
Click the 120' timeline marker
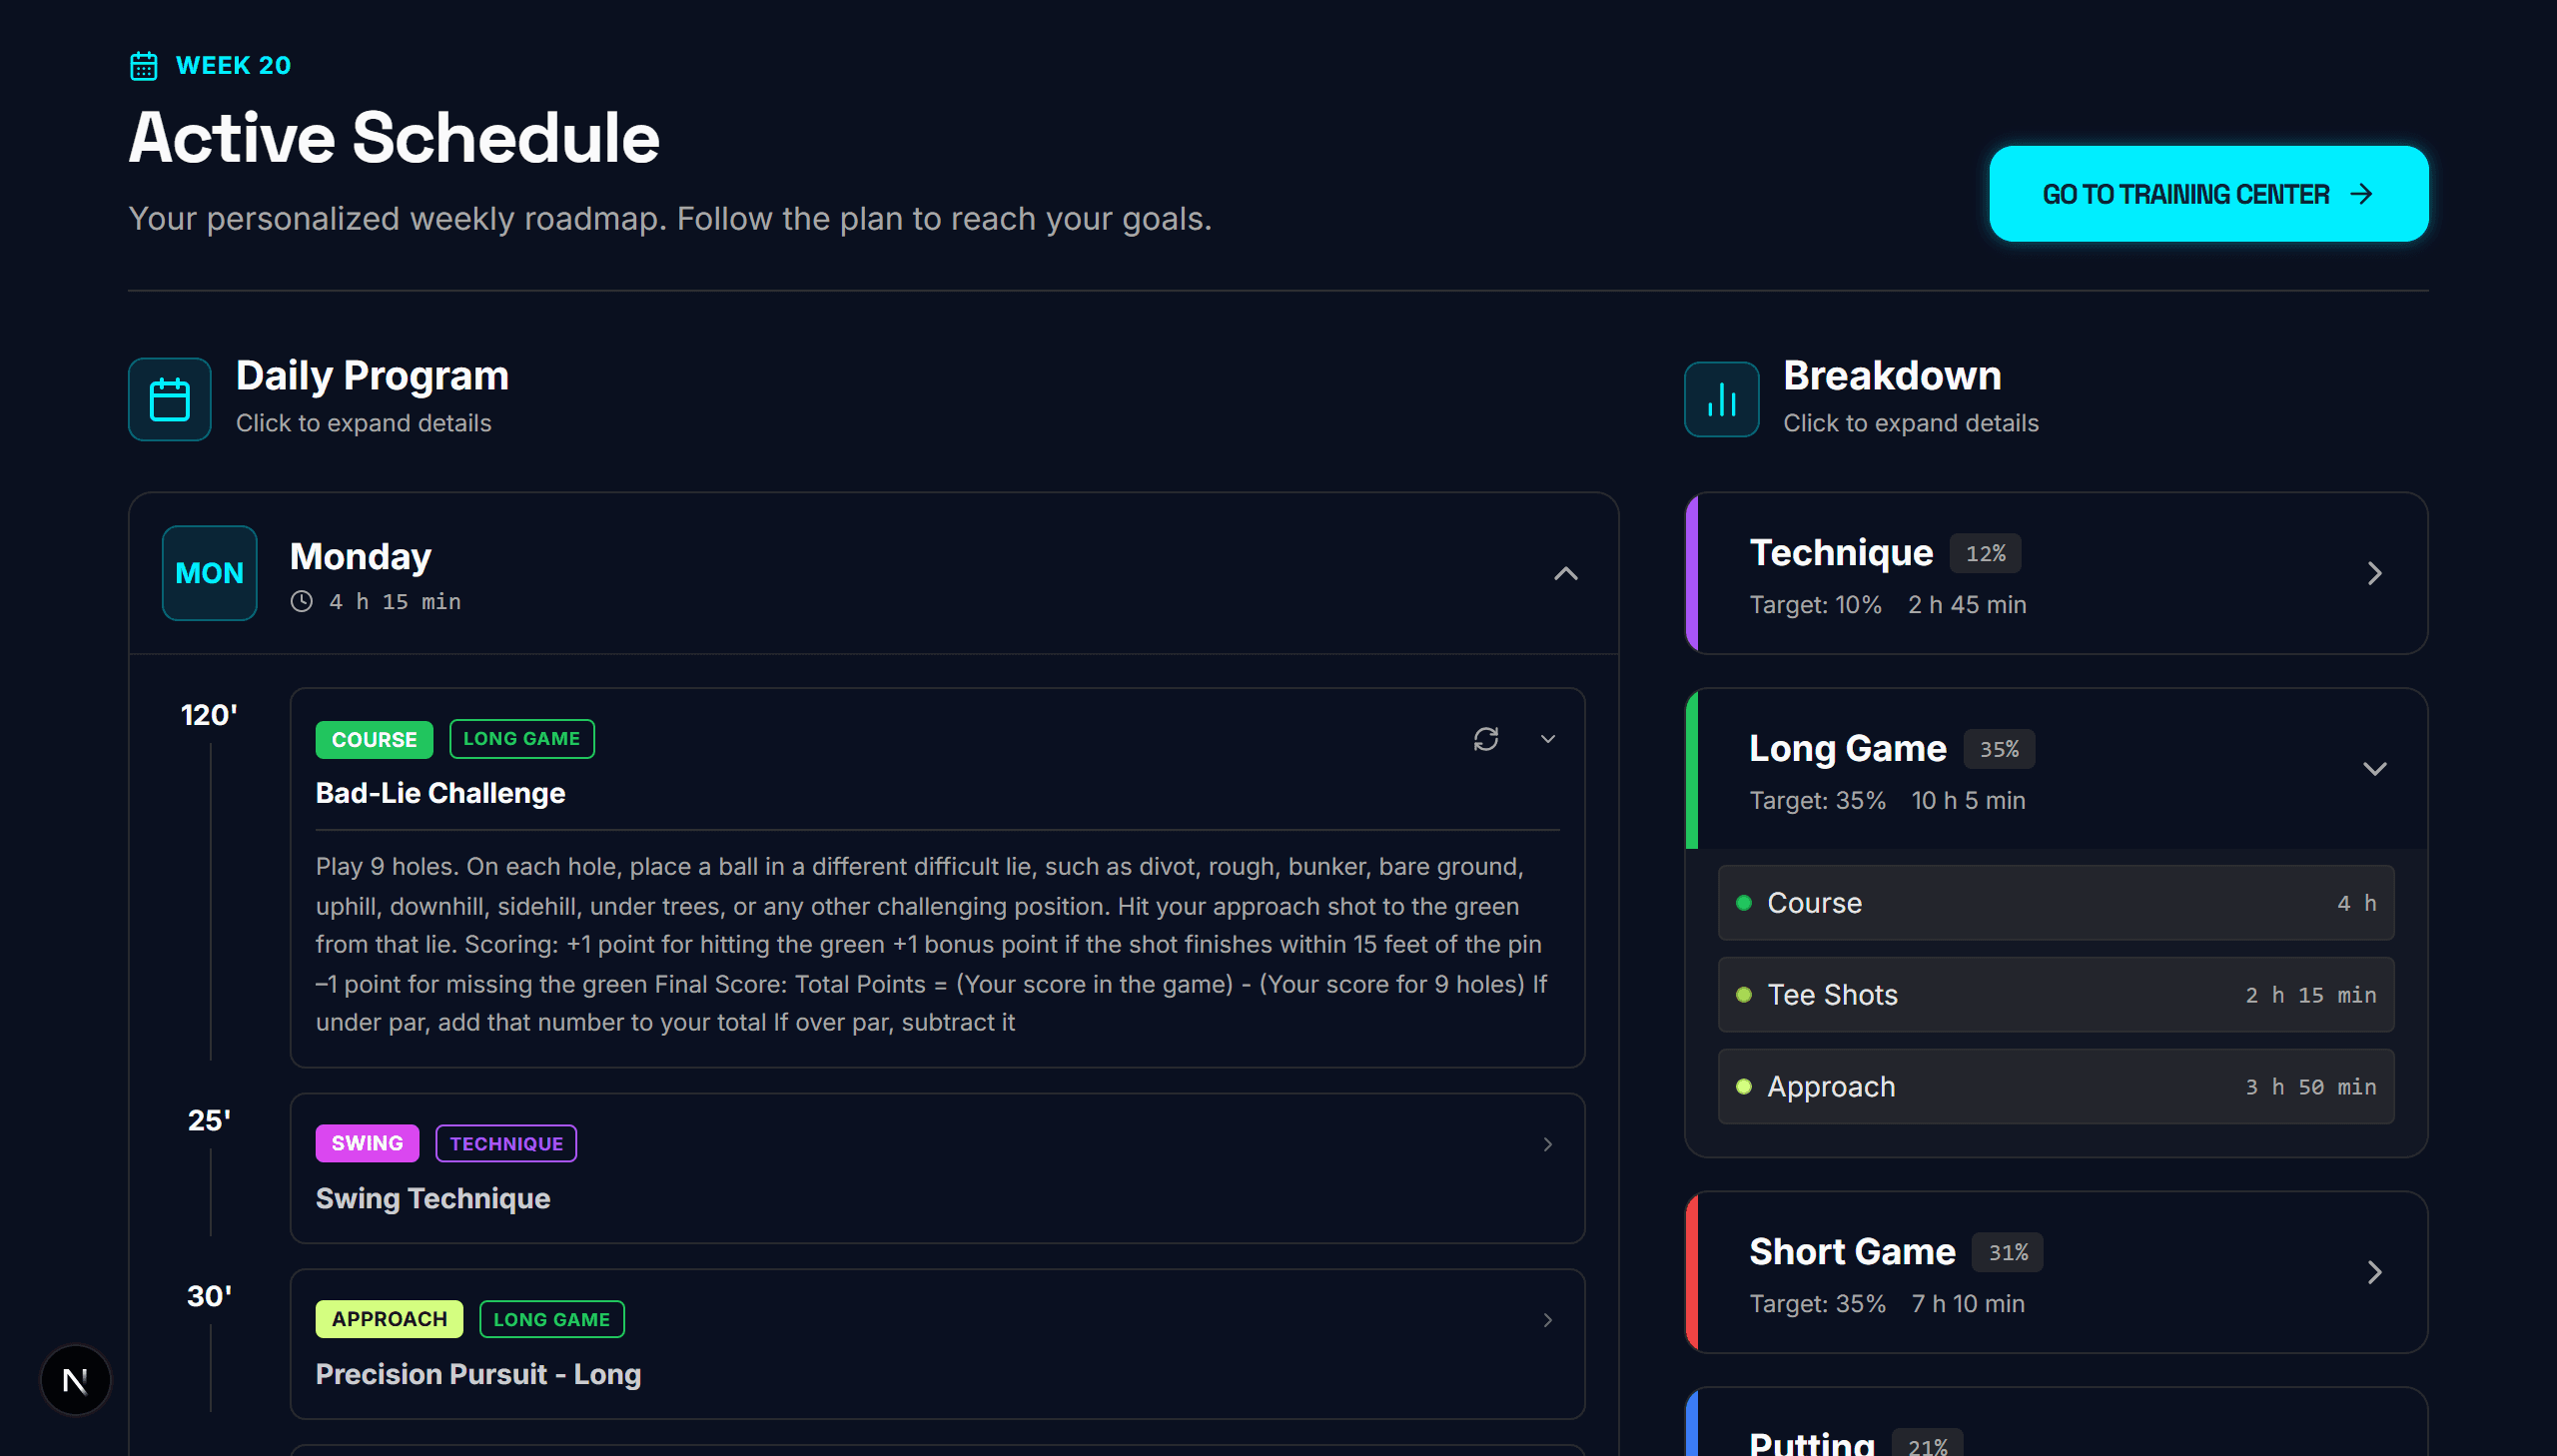(x=209, y=715)
